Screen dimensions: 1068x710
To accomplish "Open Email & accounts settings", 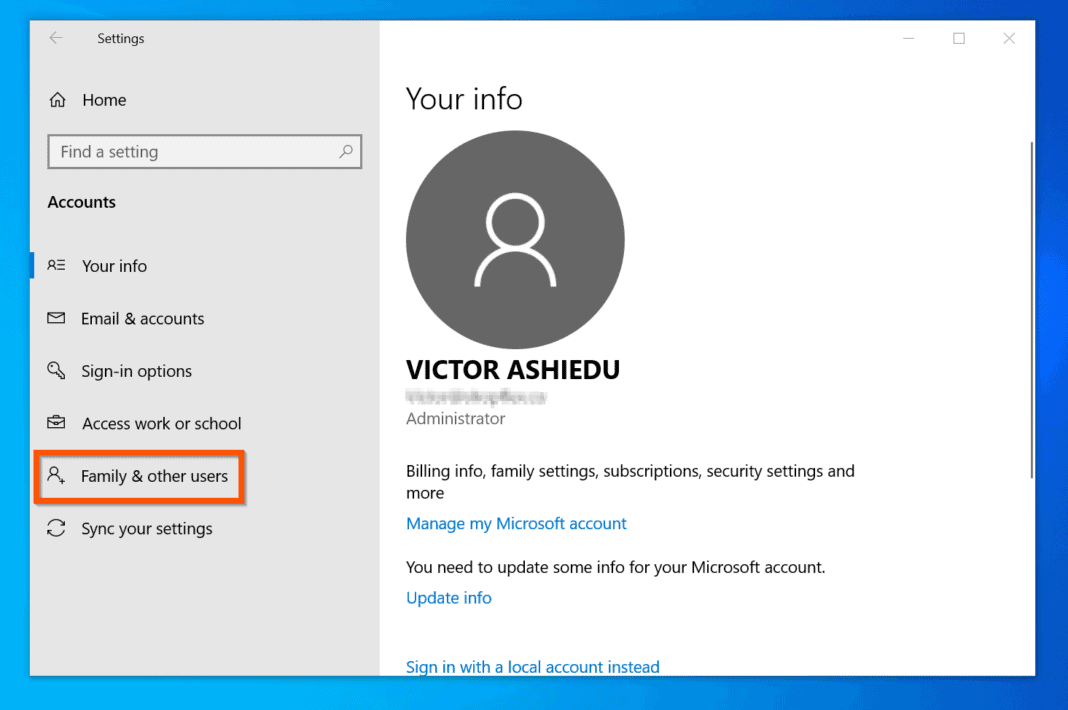I will (x=140, y=318).
